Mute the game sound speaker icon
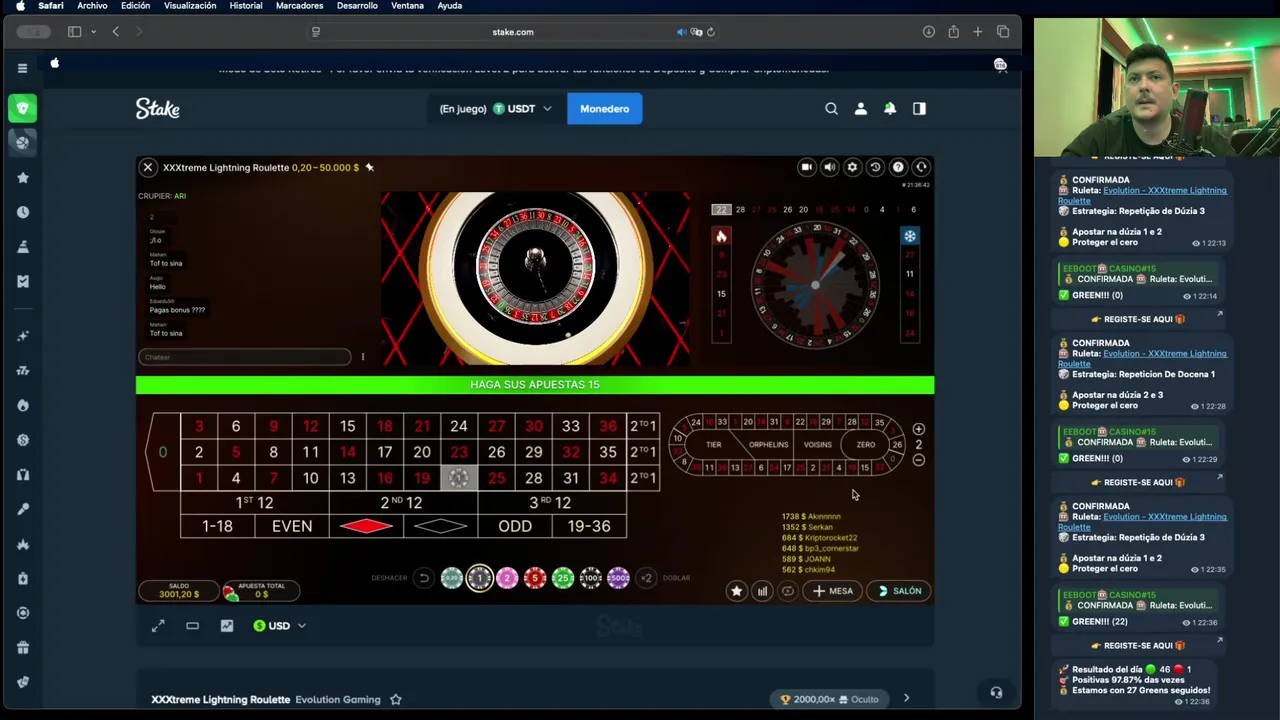1280x720 pixels. [x=829, y=167]
